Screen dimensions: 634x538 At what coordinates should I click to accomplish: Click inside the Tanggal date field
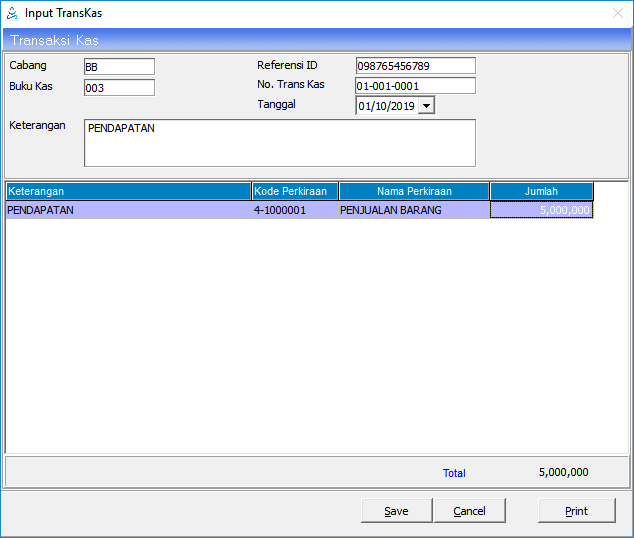(x=385, y=105)
